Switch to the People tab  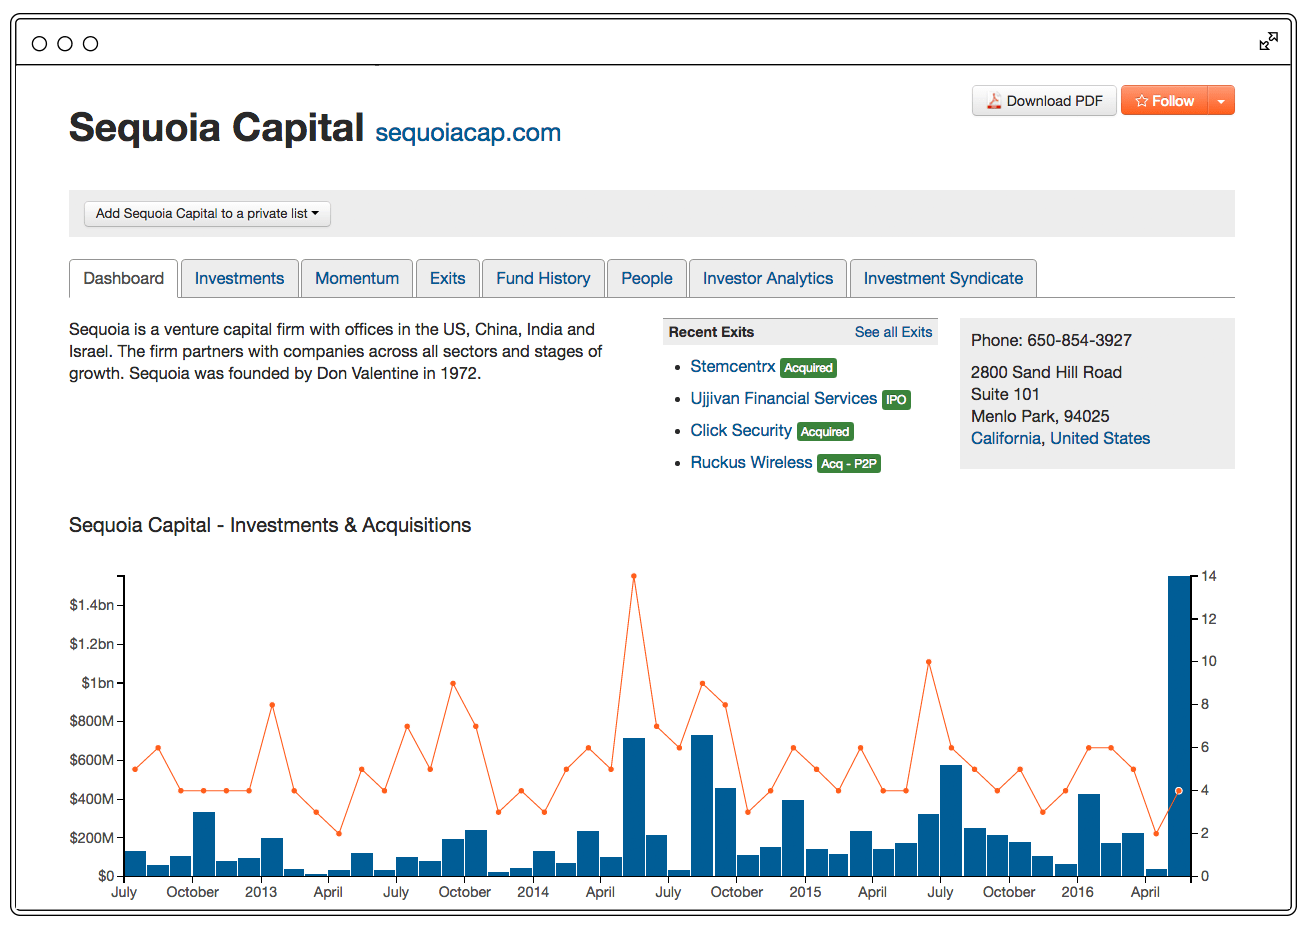point(647,278)
